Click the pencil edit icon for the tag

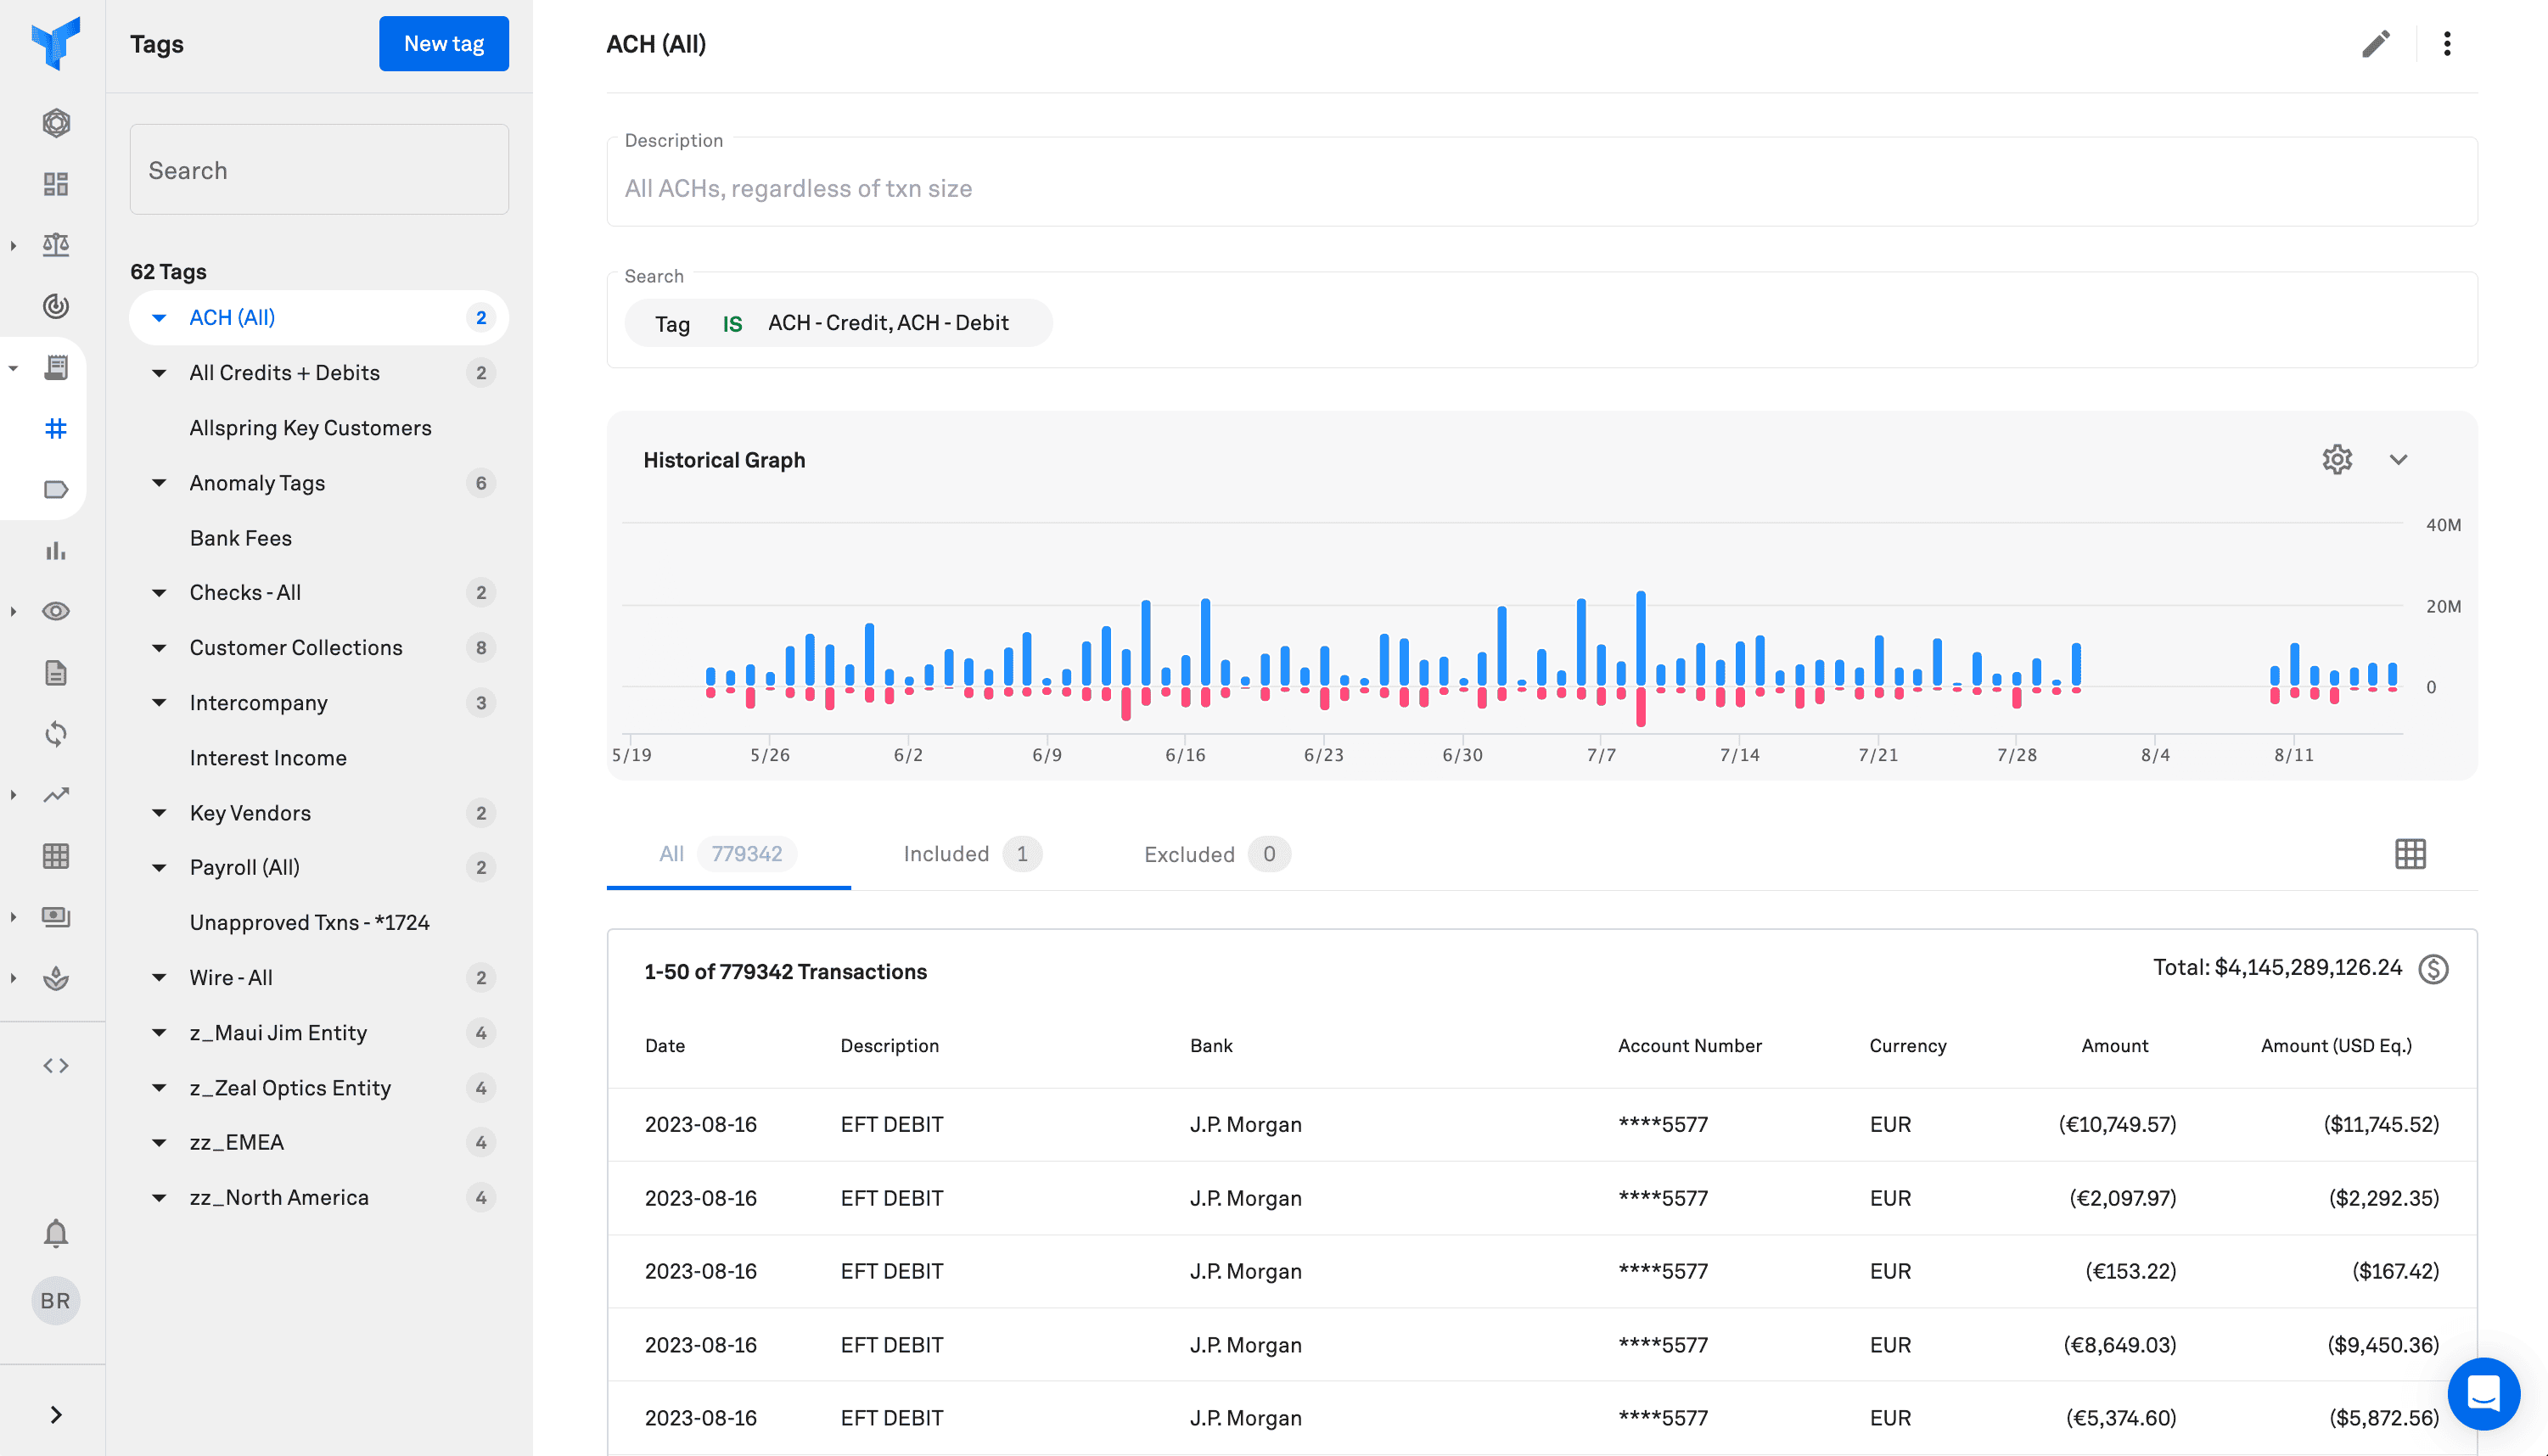2376,44
